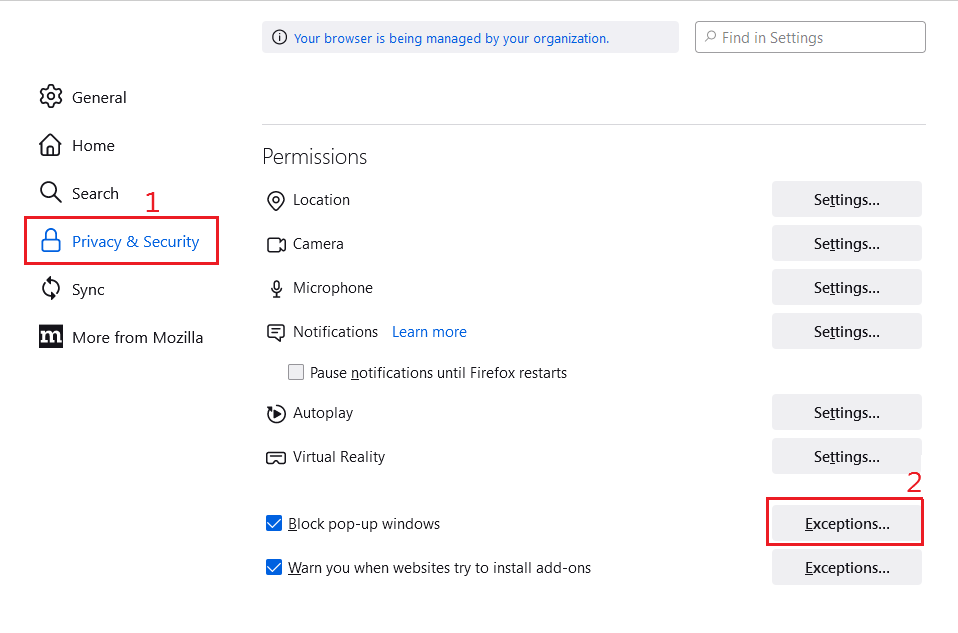Click the Location pin icon
Image resolution: width=958 pixels, height=633 pixels.
coord(276,201)
